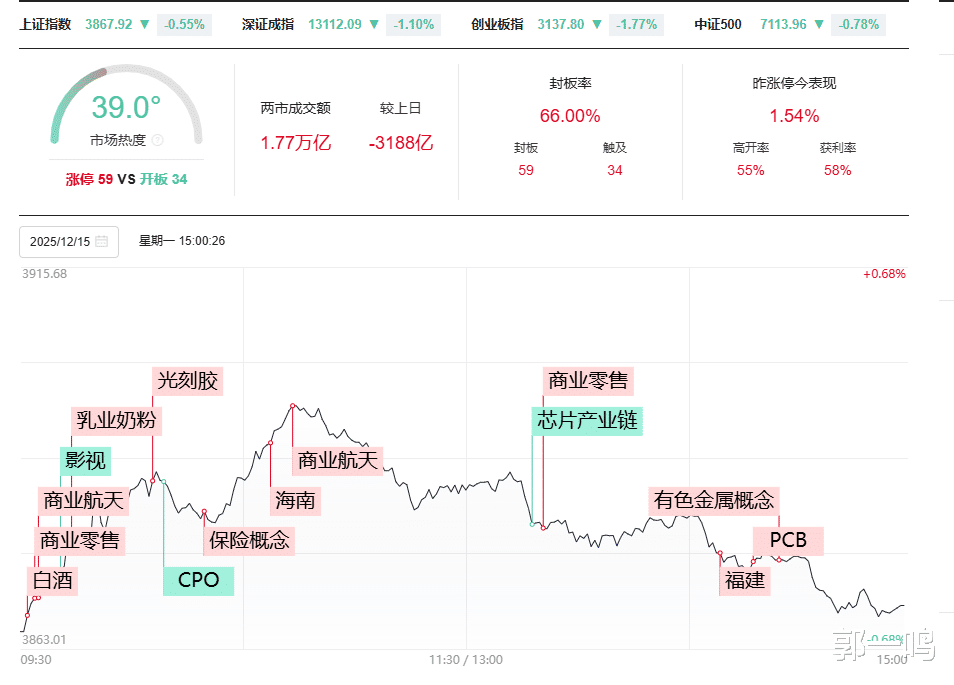Click the 封板率 66.00% value
The width and height of the screenshot is (954, 685).
pyautogui.click(x=570, y=116)
